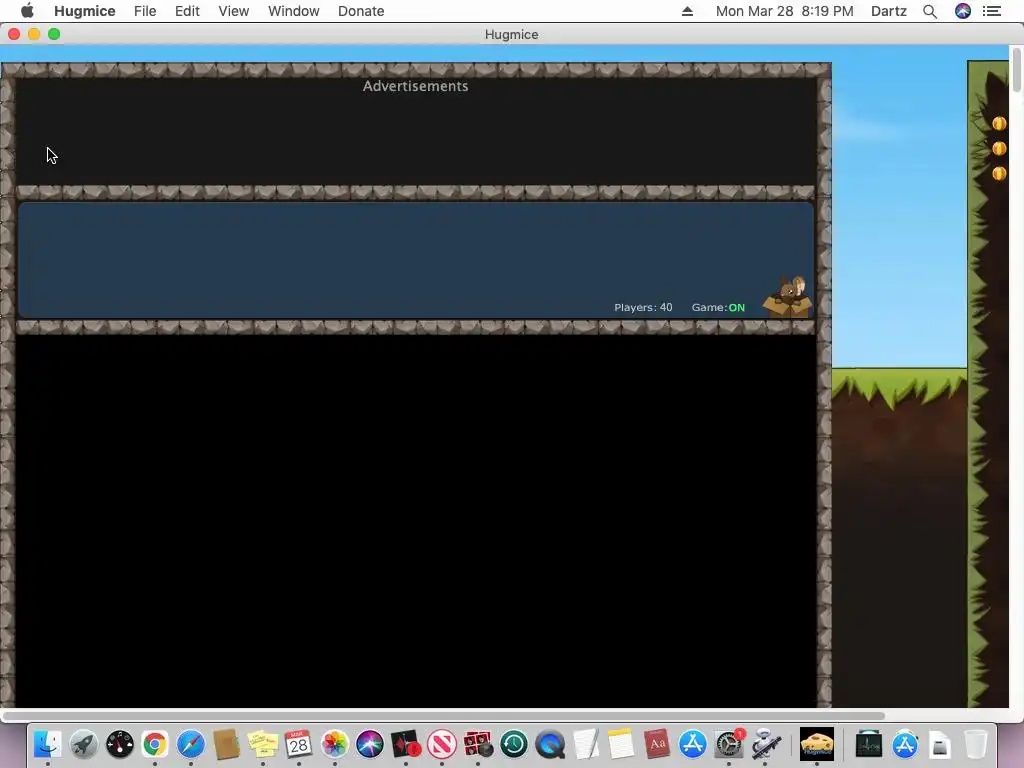Open the Photos app in dock

(334, 744)
